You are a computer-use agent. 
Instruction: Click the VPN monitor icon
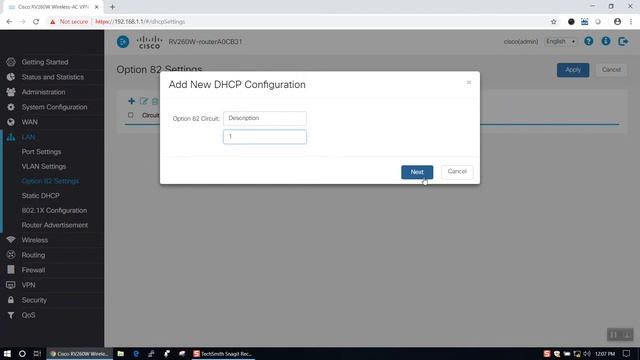[x=11, y=285]
